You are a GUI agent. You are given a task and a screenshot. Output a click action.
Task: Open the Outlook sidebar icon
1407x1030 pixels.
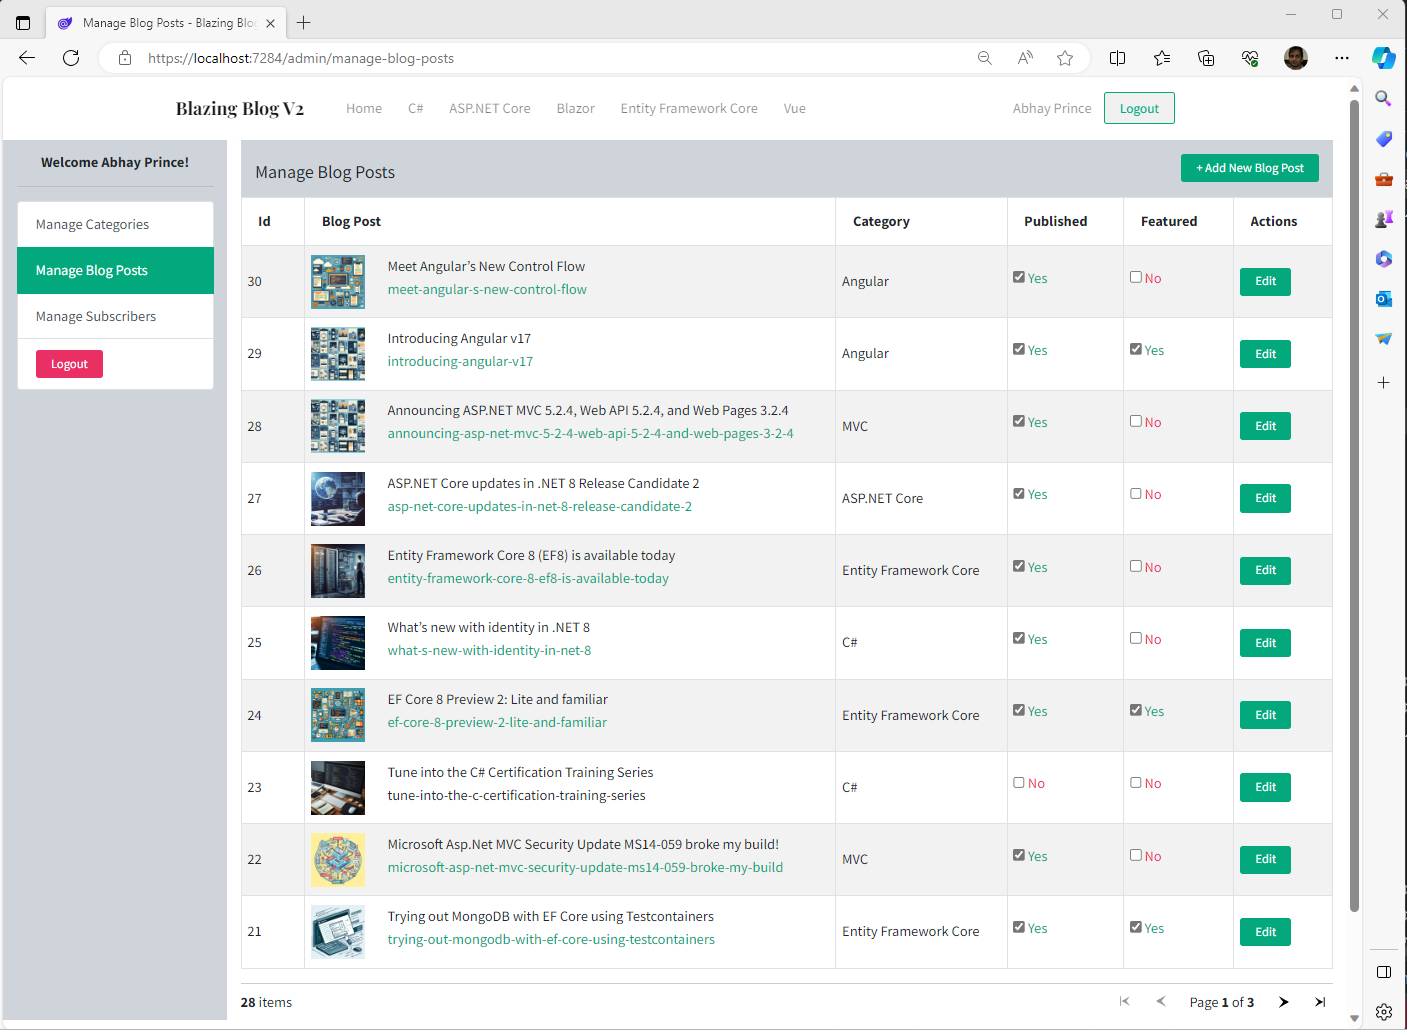pyautogui.click(x=1383, y=299)
